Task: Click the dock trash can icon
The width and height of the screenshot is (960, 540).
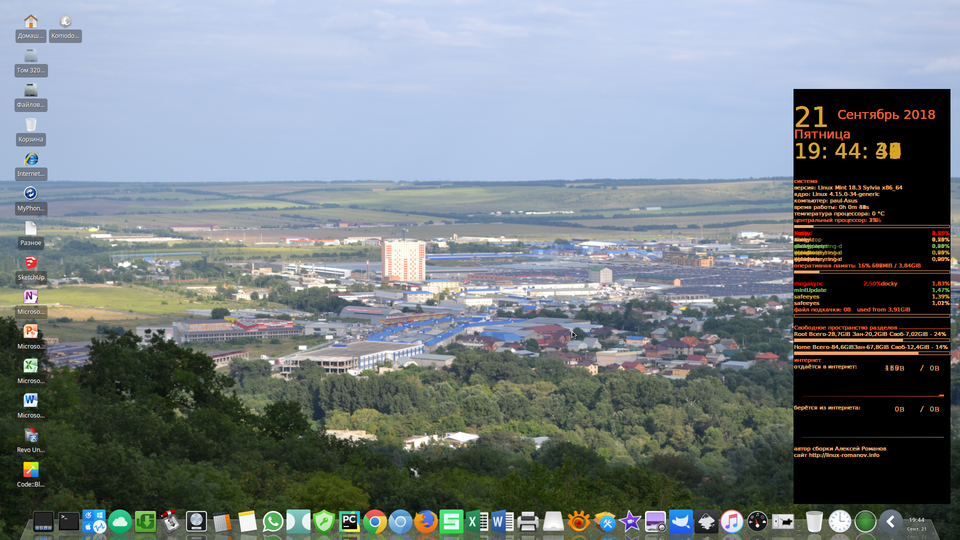Action: point(814,521)
